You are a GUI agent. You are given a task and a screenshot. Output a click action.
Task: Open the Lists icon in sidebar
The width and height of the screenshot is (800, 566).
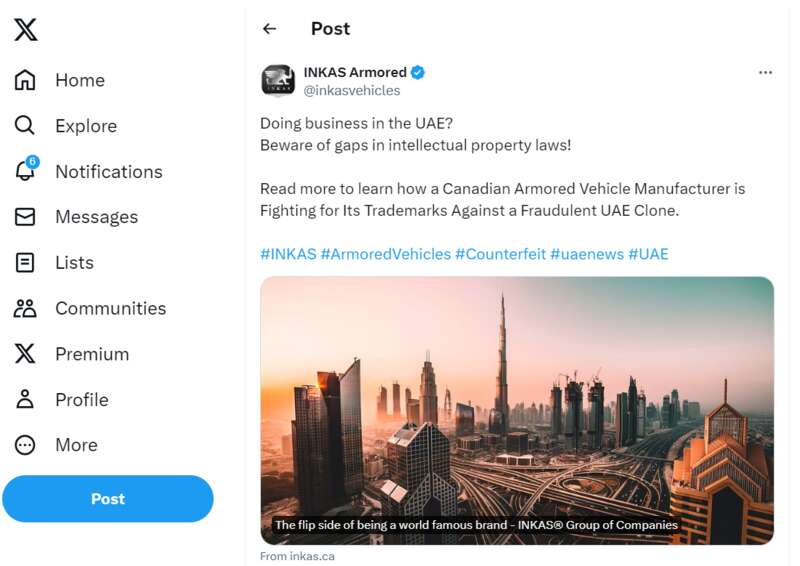[25, 263]
